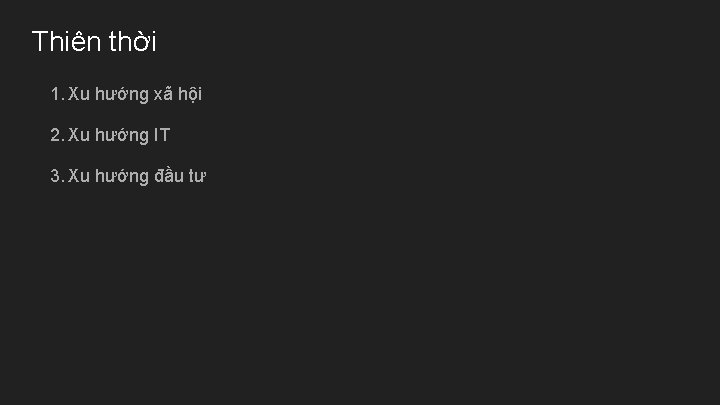Select the list item "Xu hướng xã hội"

click(x=135, y=95)
